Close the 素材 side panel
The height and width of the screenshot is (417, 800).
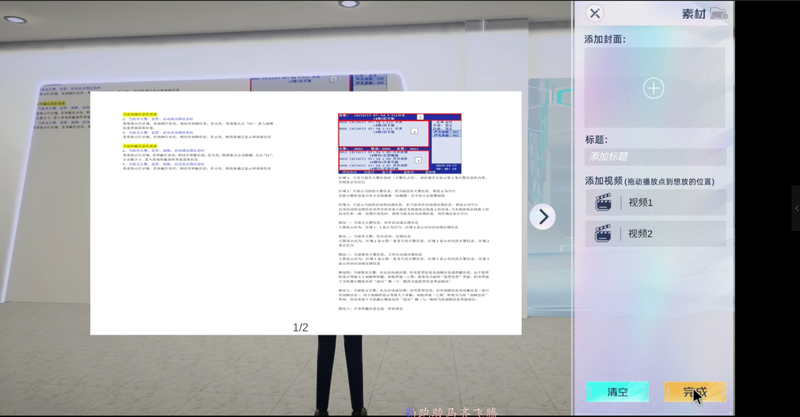pyautogui.click(x=594, y=13)
